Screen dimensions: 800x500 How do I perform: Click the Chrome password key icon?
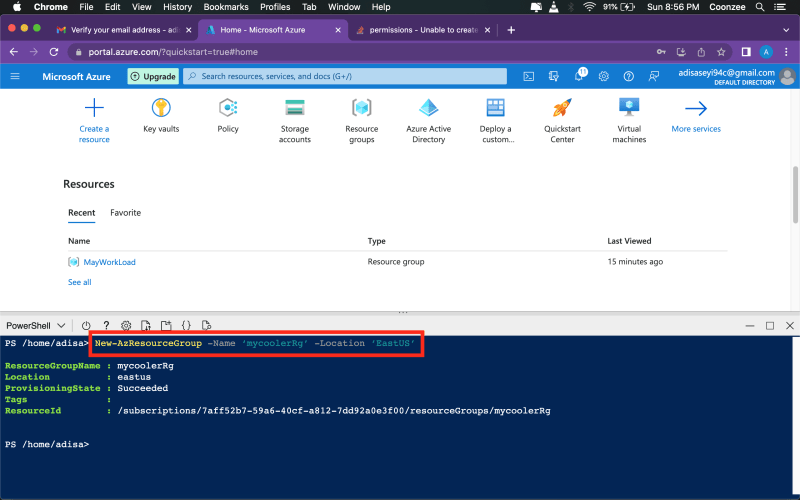(661, 52)
